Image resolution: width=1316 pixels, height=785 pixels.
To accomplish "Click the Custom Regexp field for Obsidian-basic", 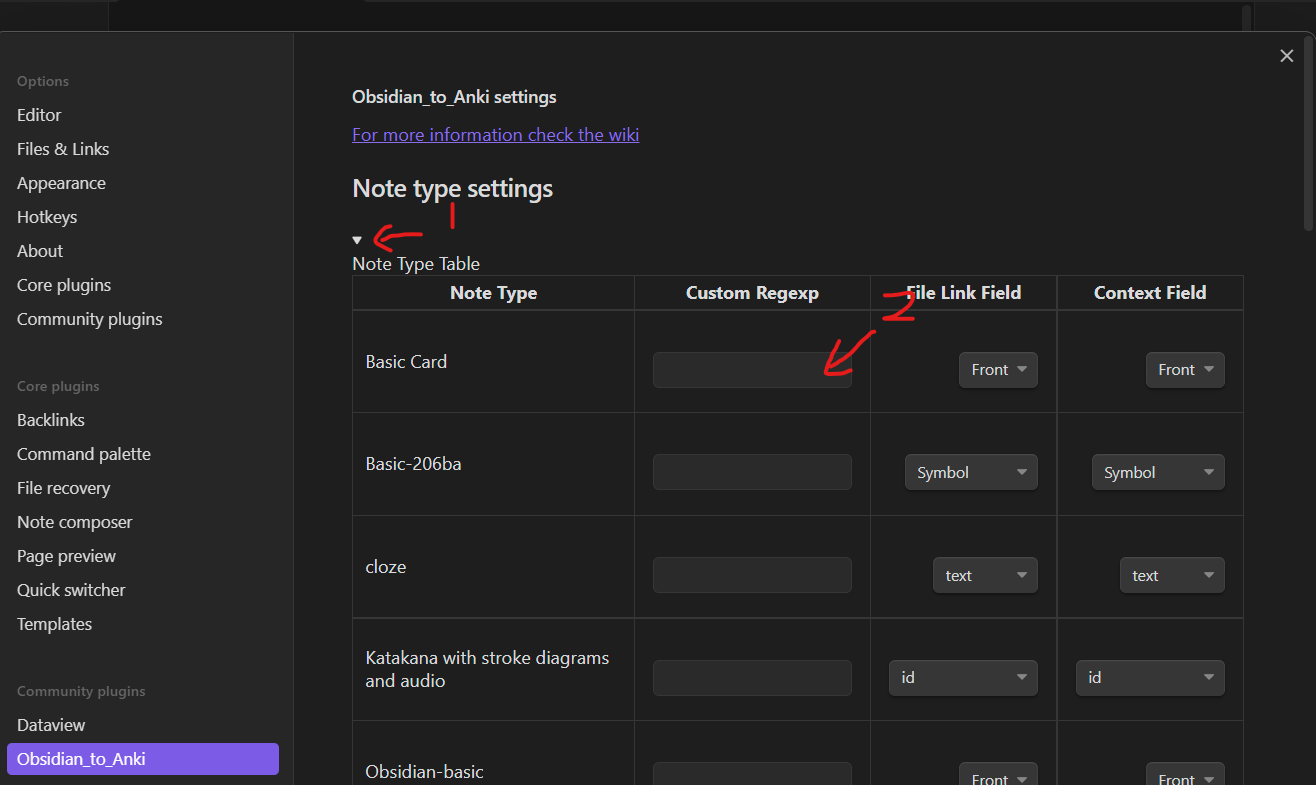I will pos(752,774).
